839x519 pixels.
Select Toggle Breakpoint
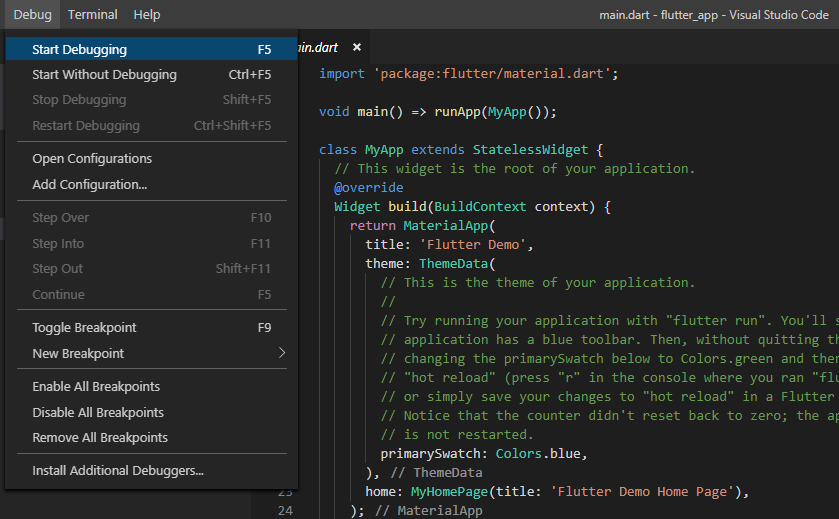point(151,327)
